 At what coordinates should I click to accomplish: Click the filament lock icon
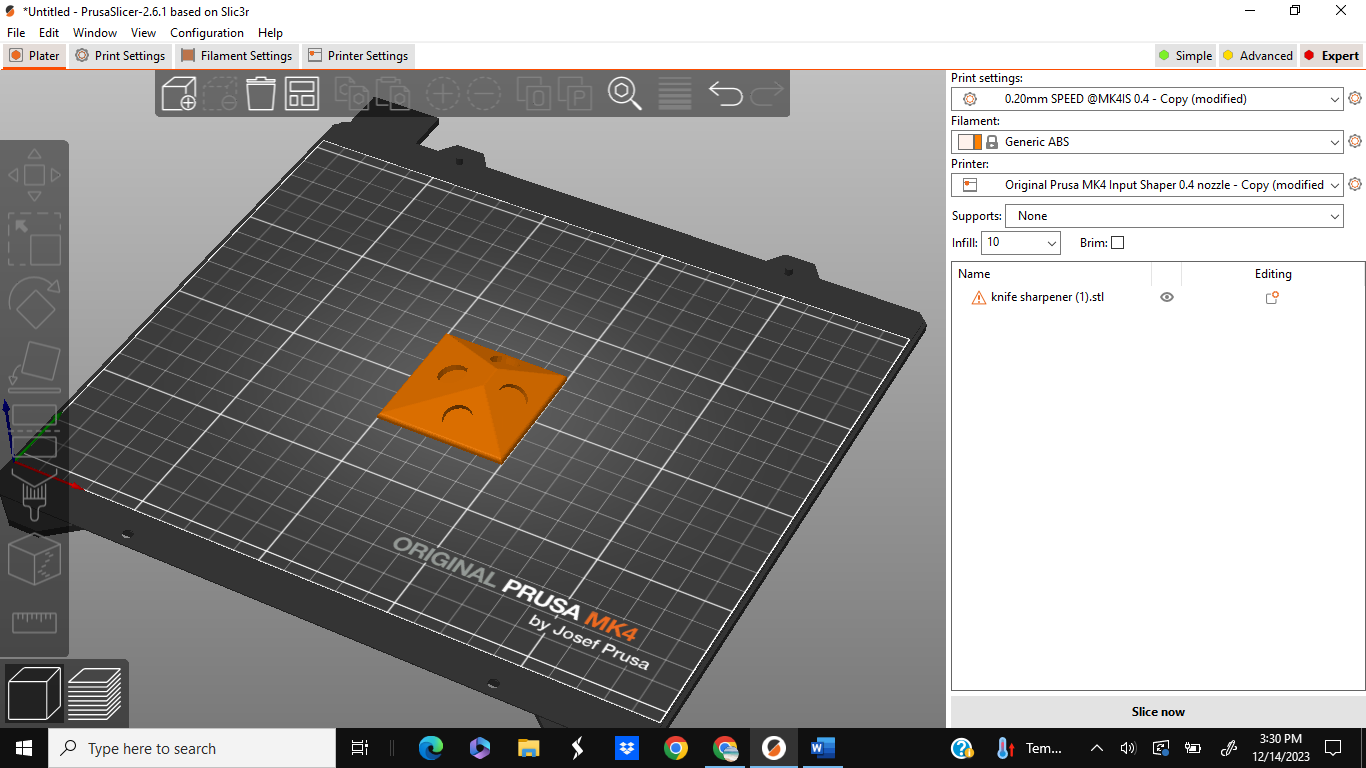tap(992, 142)
